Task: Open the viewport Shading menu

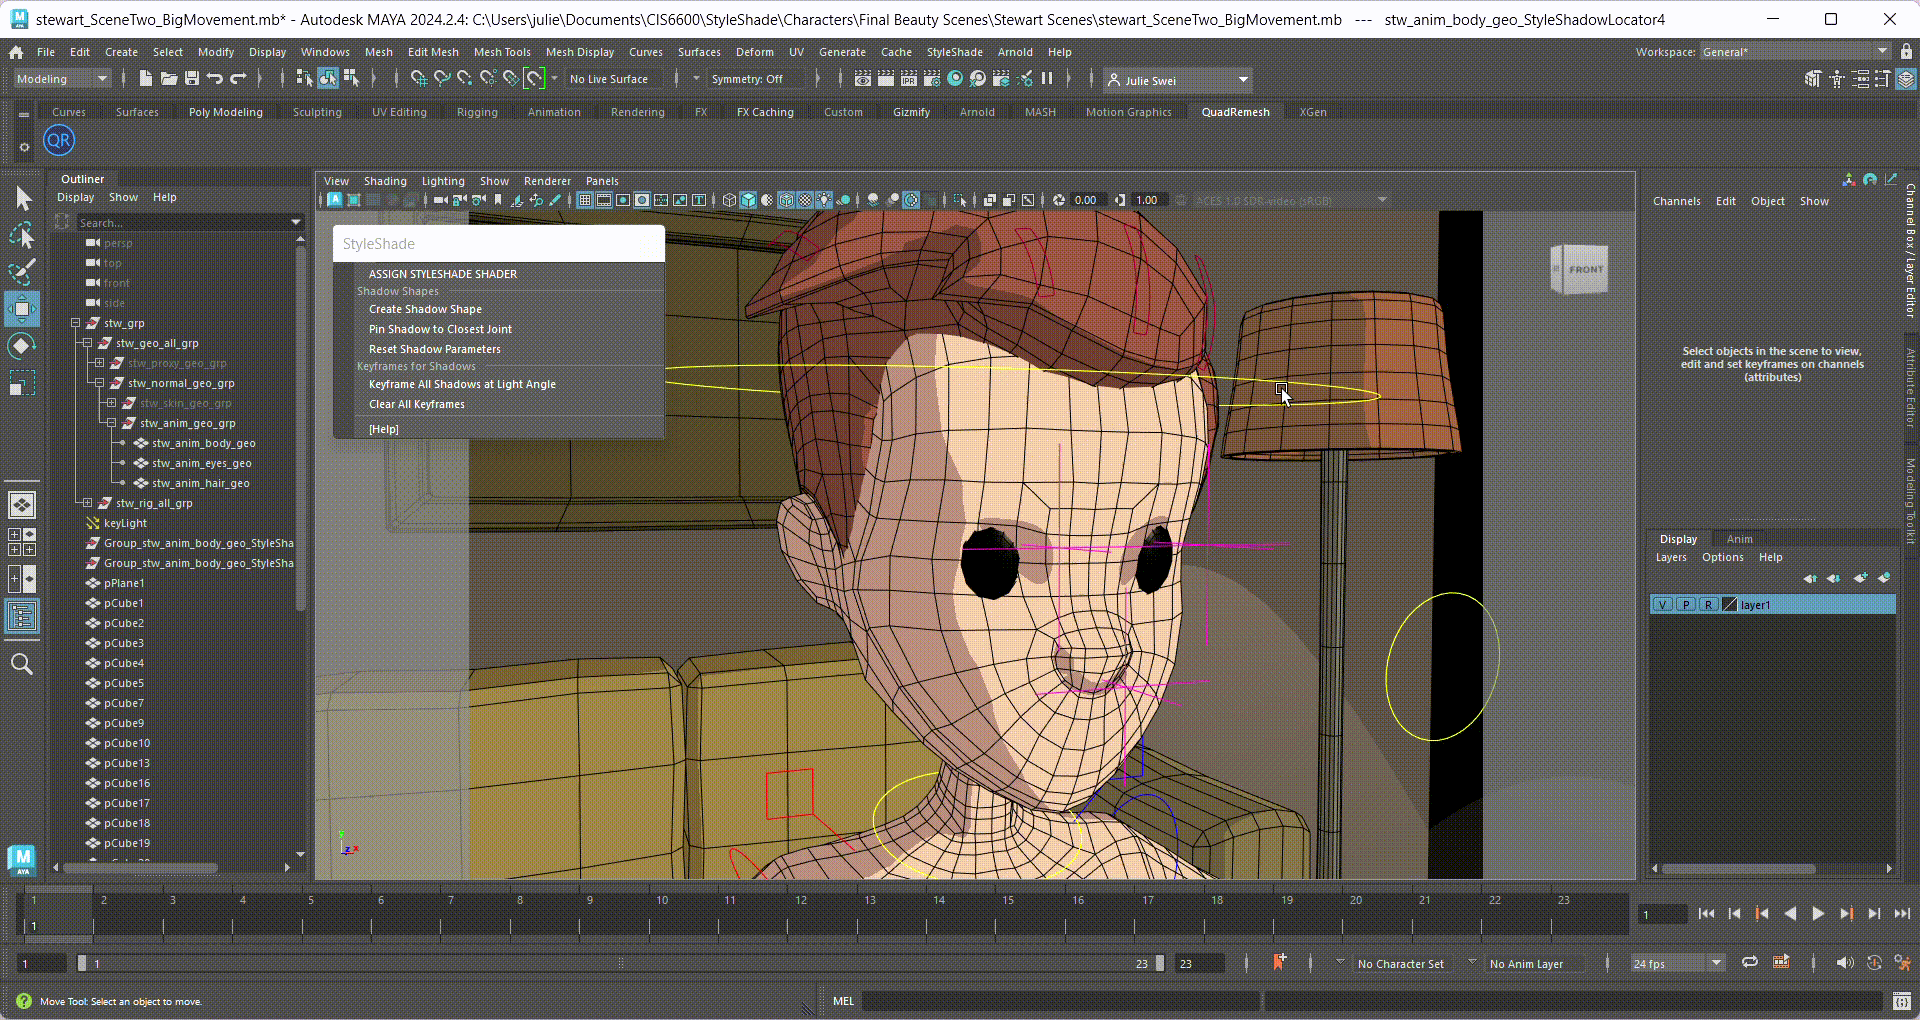Action: click(x=385, y=181)
